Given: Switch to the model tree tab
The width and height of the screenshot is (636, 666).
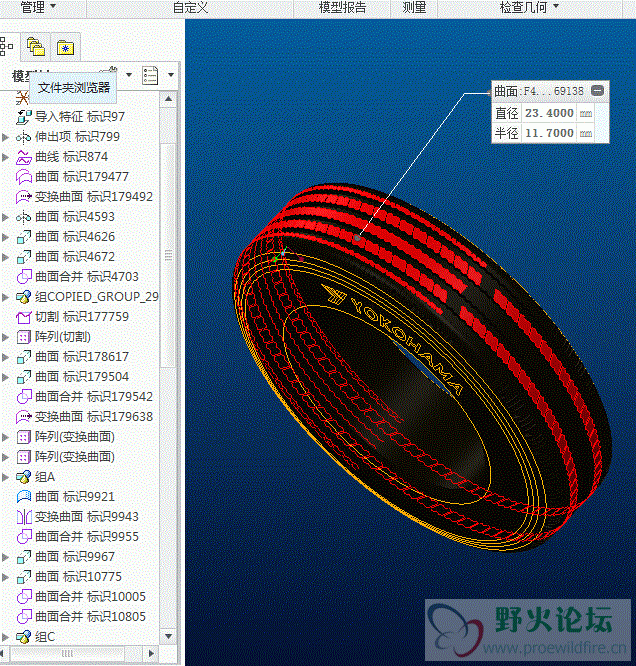Looking at the screenshot, I should point(6,46).
